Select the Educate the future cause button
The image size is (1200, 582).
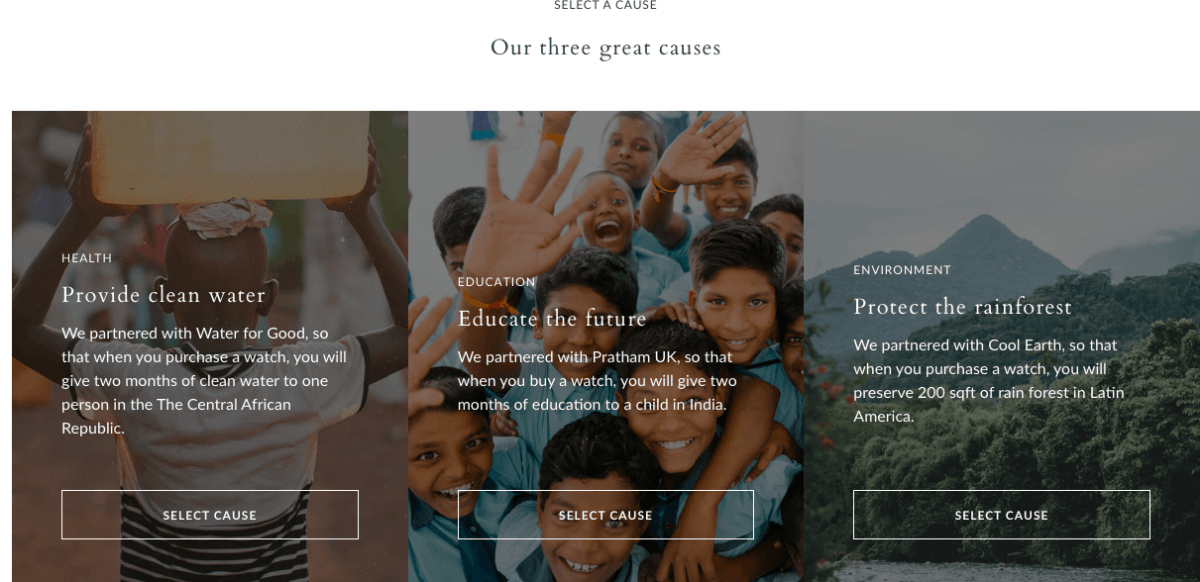point(606,515)
